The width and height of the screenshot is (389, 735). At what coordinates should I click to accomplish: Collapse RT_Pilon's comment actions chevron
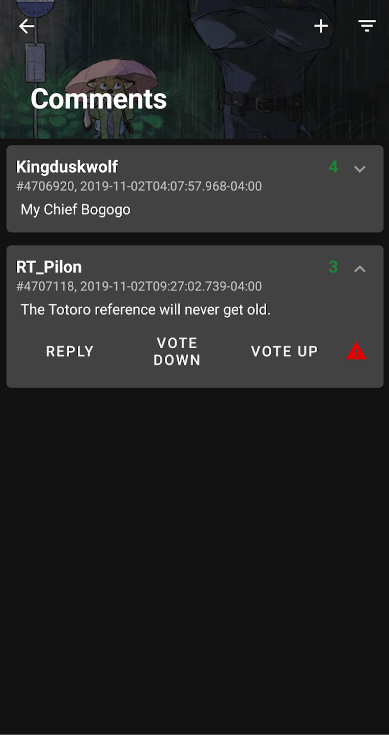[359, 269]
